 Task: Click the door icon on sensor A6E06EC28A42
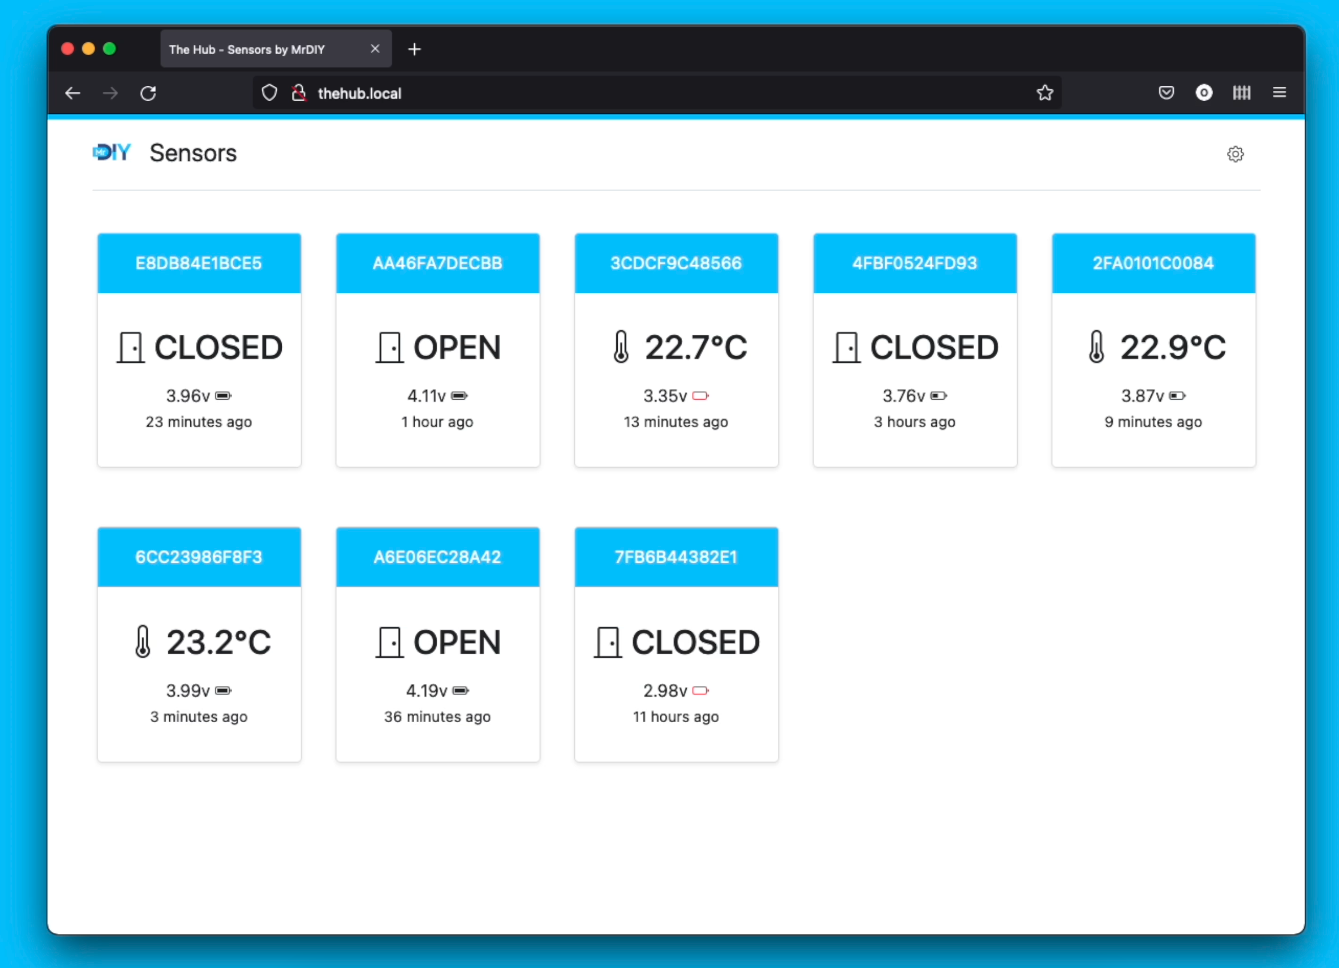click(390, 641)
